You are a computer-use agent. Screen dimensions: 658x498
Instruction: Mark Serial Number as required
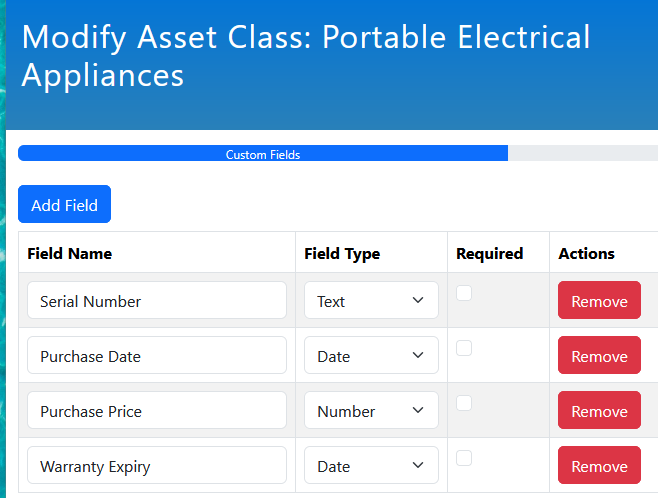tap(464, 293)
